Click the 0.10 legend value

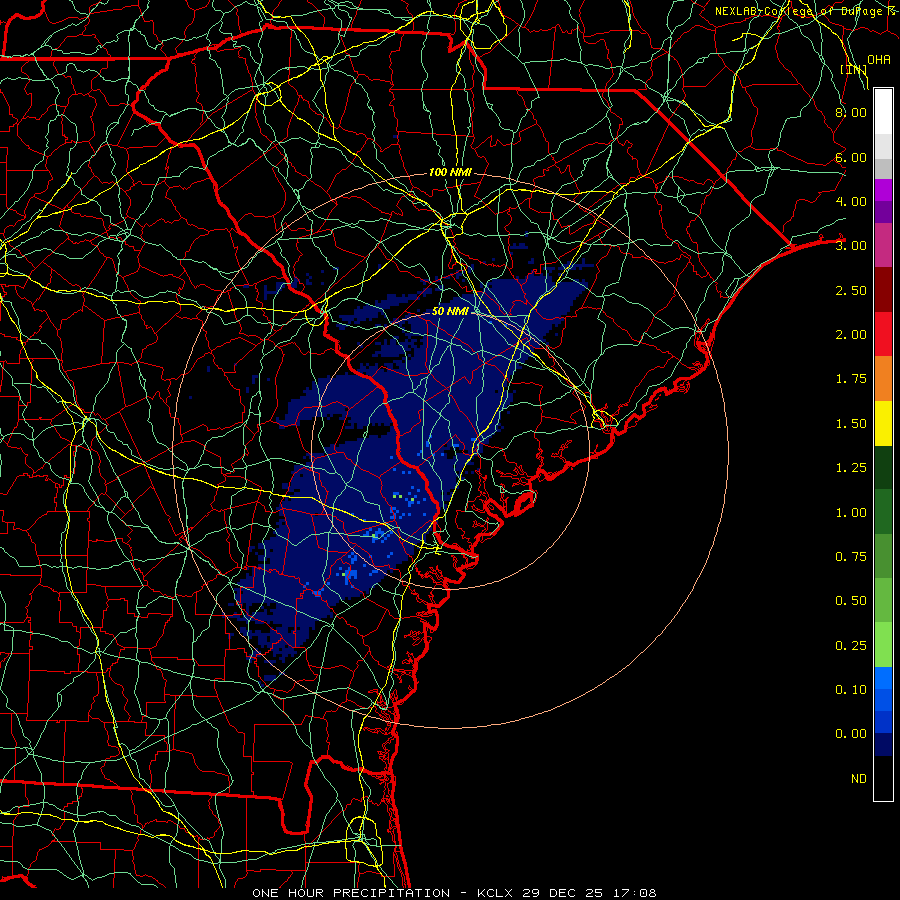click(x=851, y=690)
